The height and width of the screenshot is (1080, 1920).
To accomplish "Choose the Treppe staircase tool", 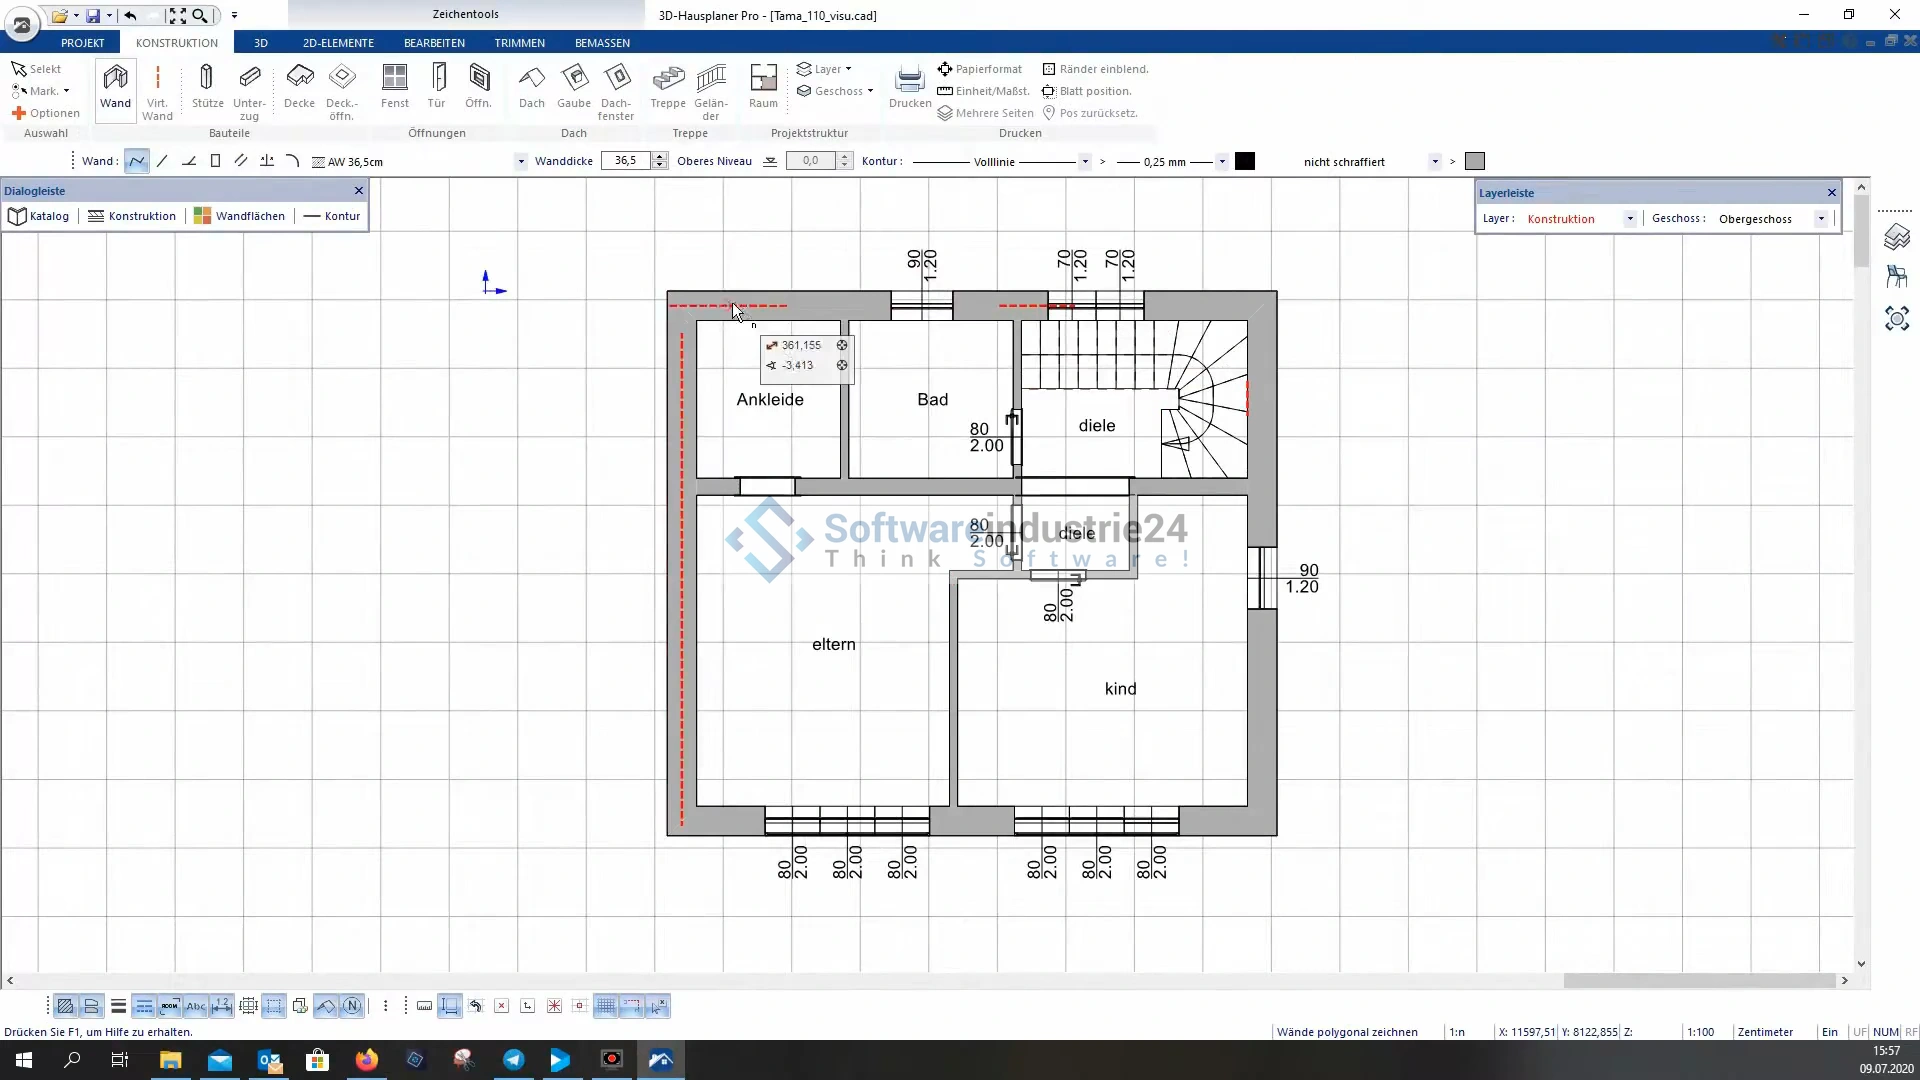I will point(668,87).
